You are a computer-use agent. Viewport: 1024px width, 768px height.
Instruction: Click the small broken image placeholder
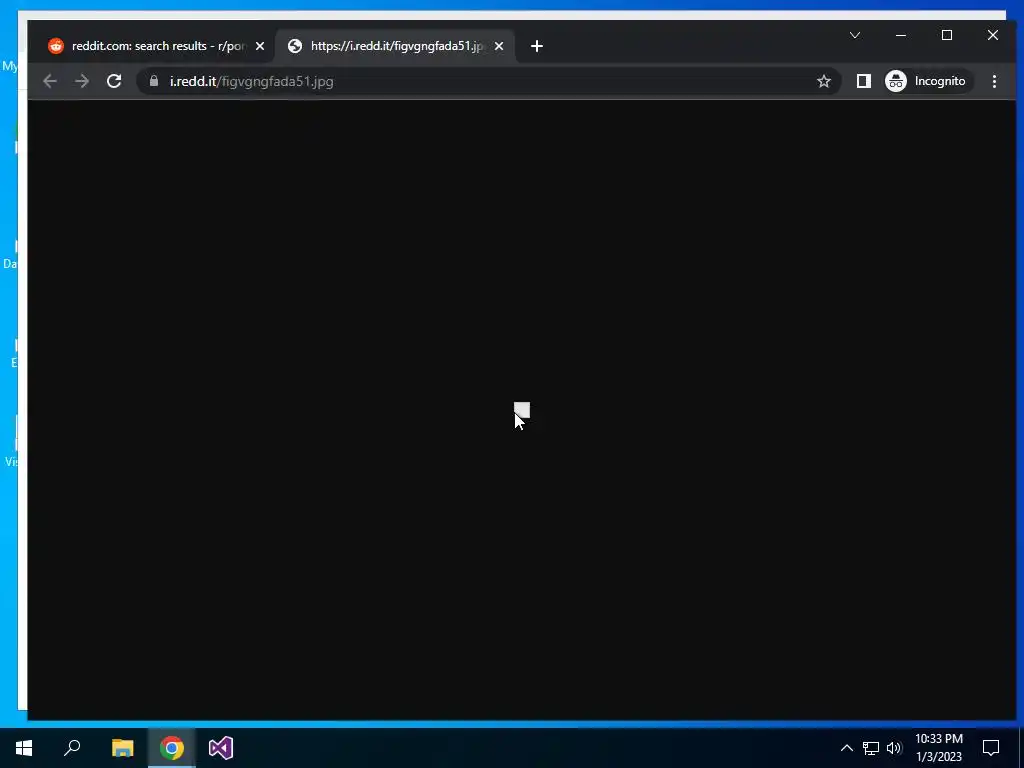pos(522,410)
